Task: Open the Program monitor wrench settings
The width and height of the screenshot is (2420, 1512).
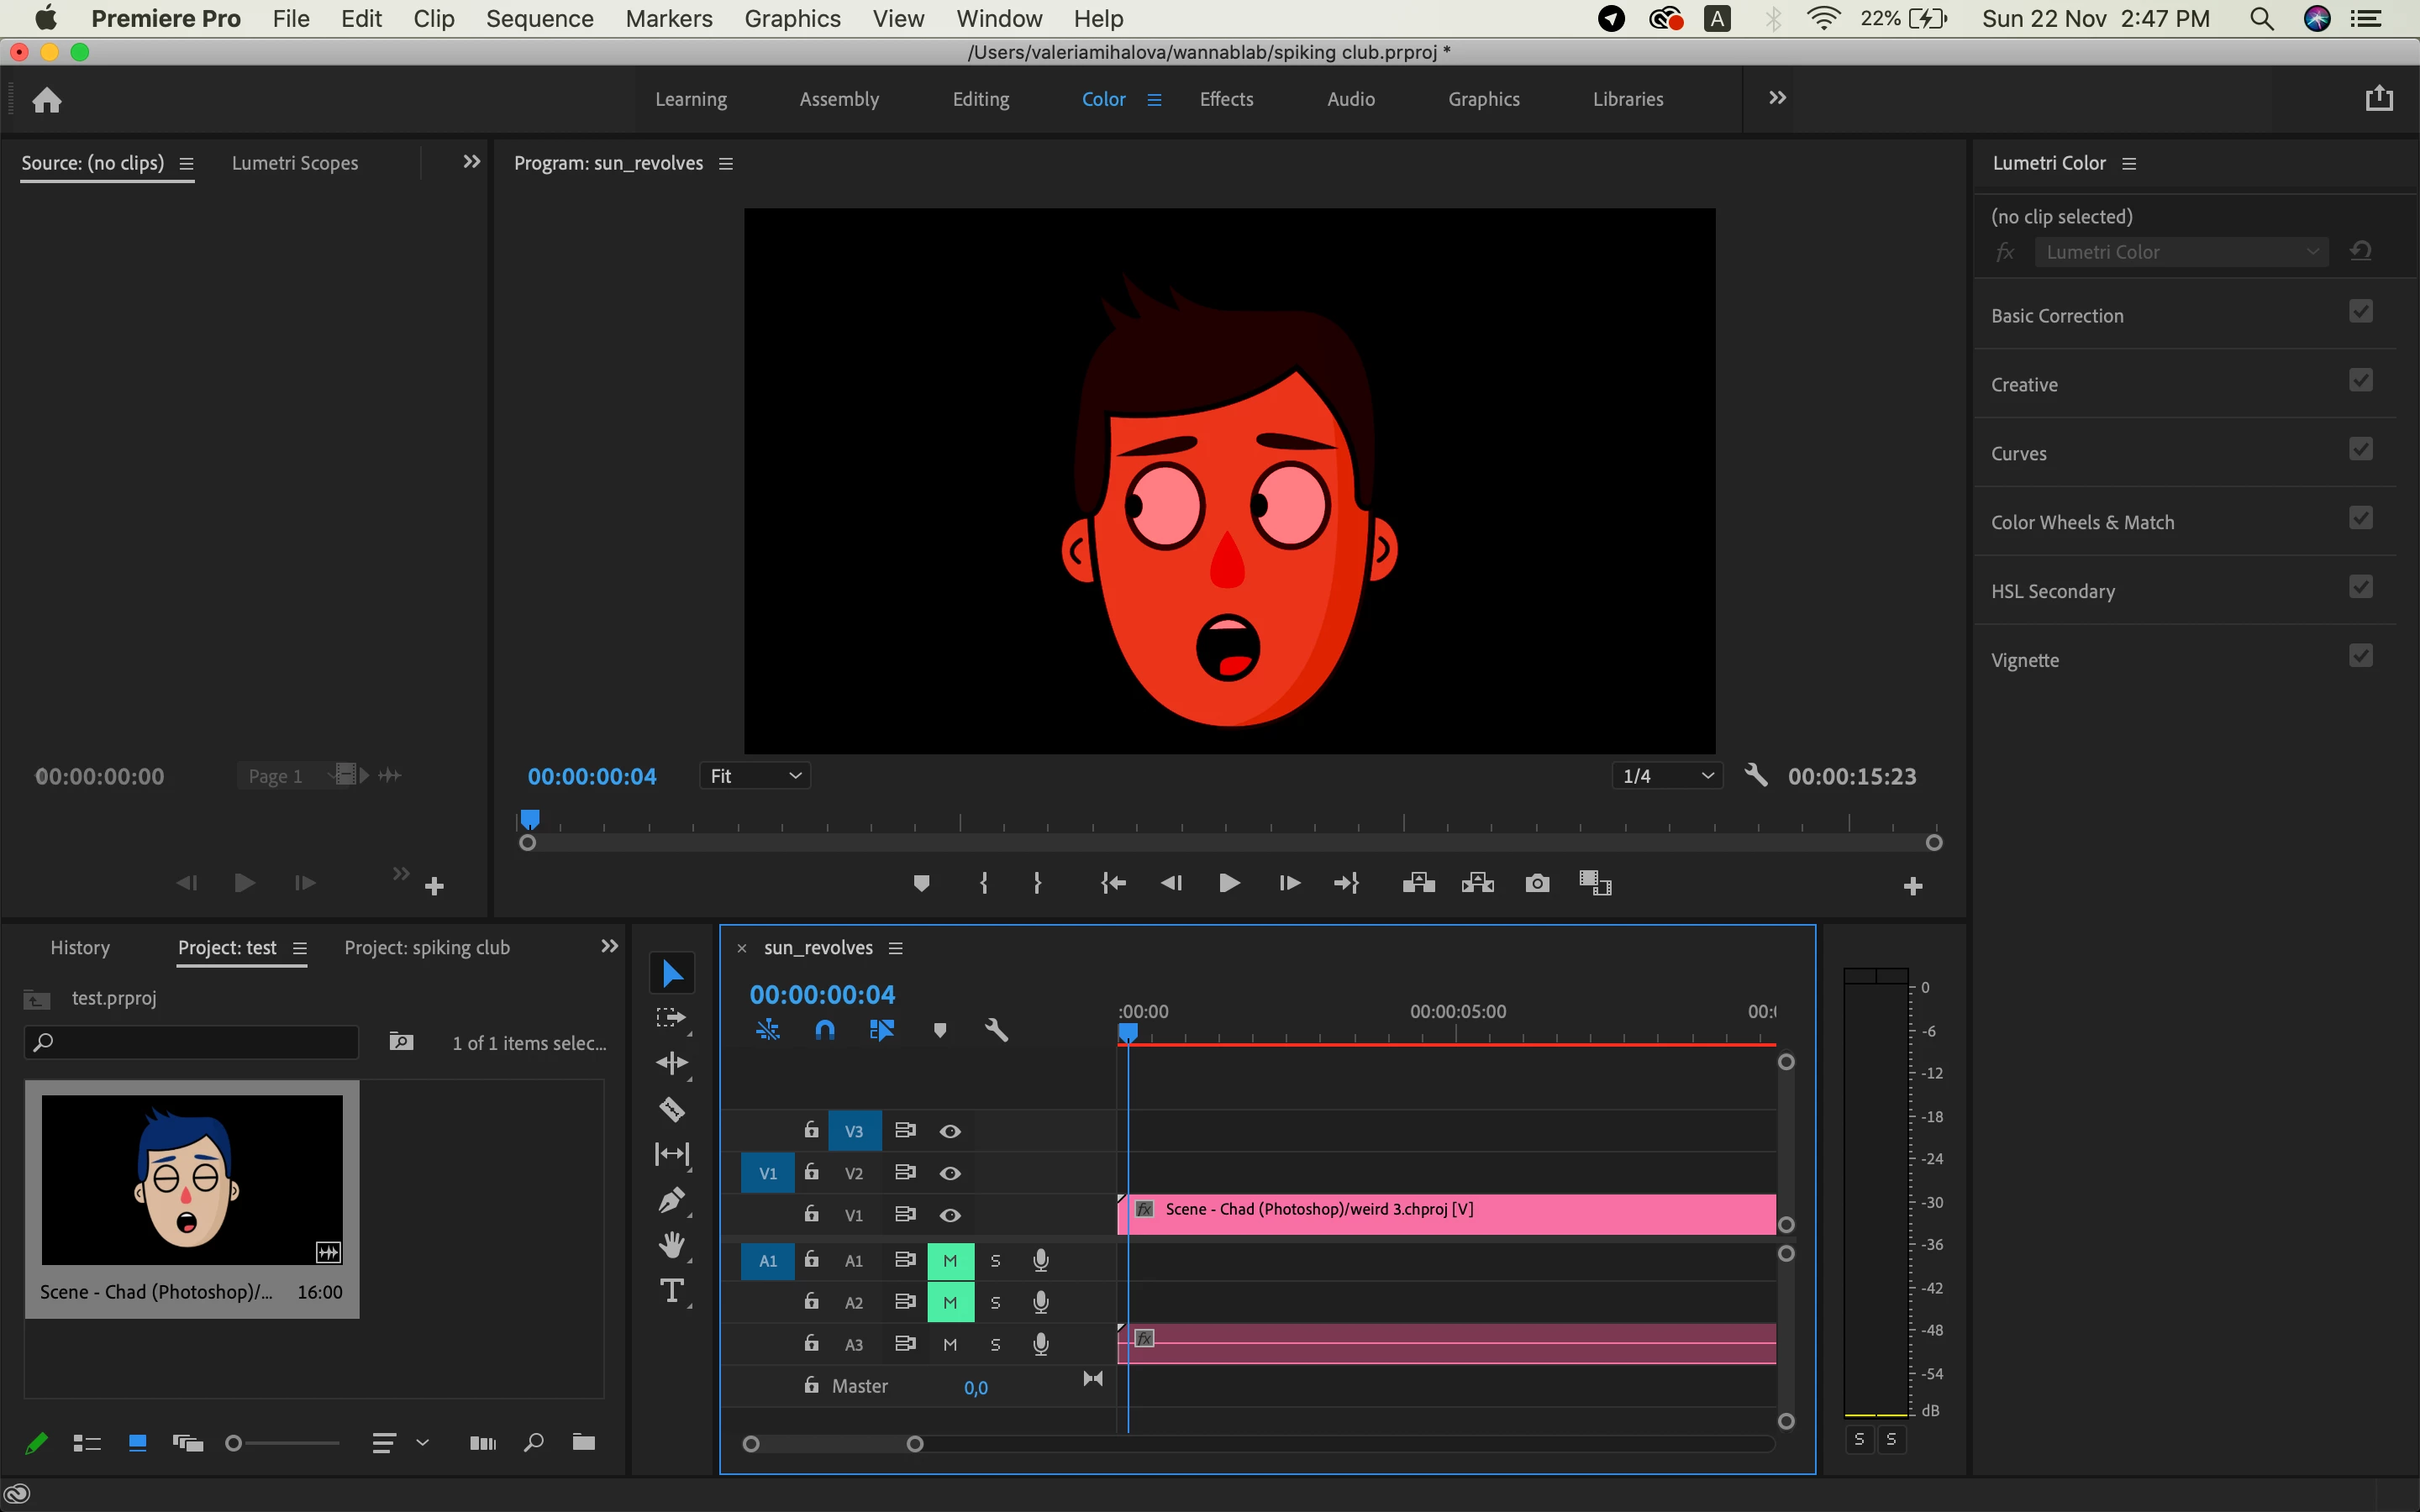Action: point(1756,775)
